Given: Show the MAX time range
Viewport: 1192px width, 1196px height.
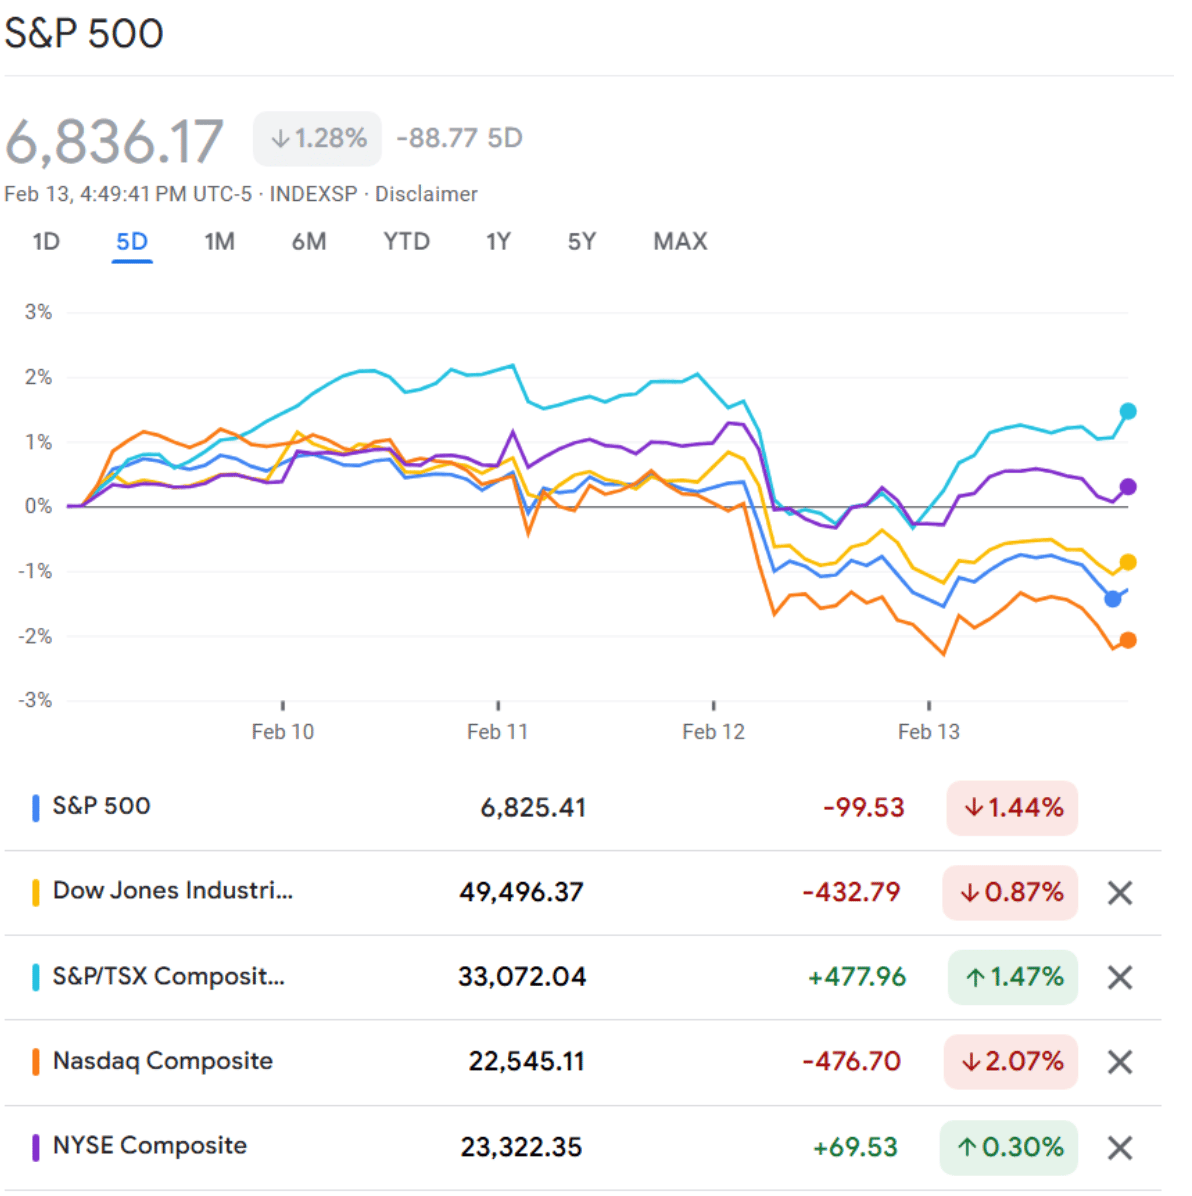Looking at the screenshot, I should [680, 242].
